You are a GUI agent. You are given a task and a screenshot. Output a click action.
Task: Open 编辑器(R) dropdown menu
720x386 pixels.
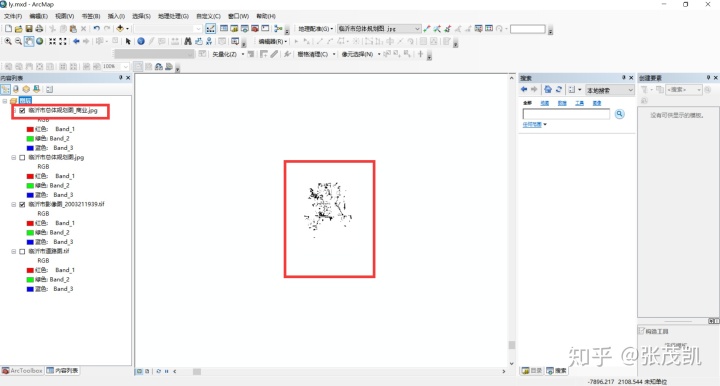(273, 41)
